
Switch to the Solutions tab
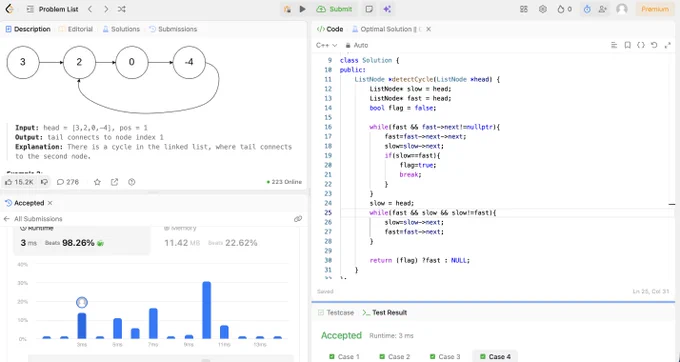click(121, 29)
